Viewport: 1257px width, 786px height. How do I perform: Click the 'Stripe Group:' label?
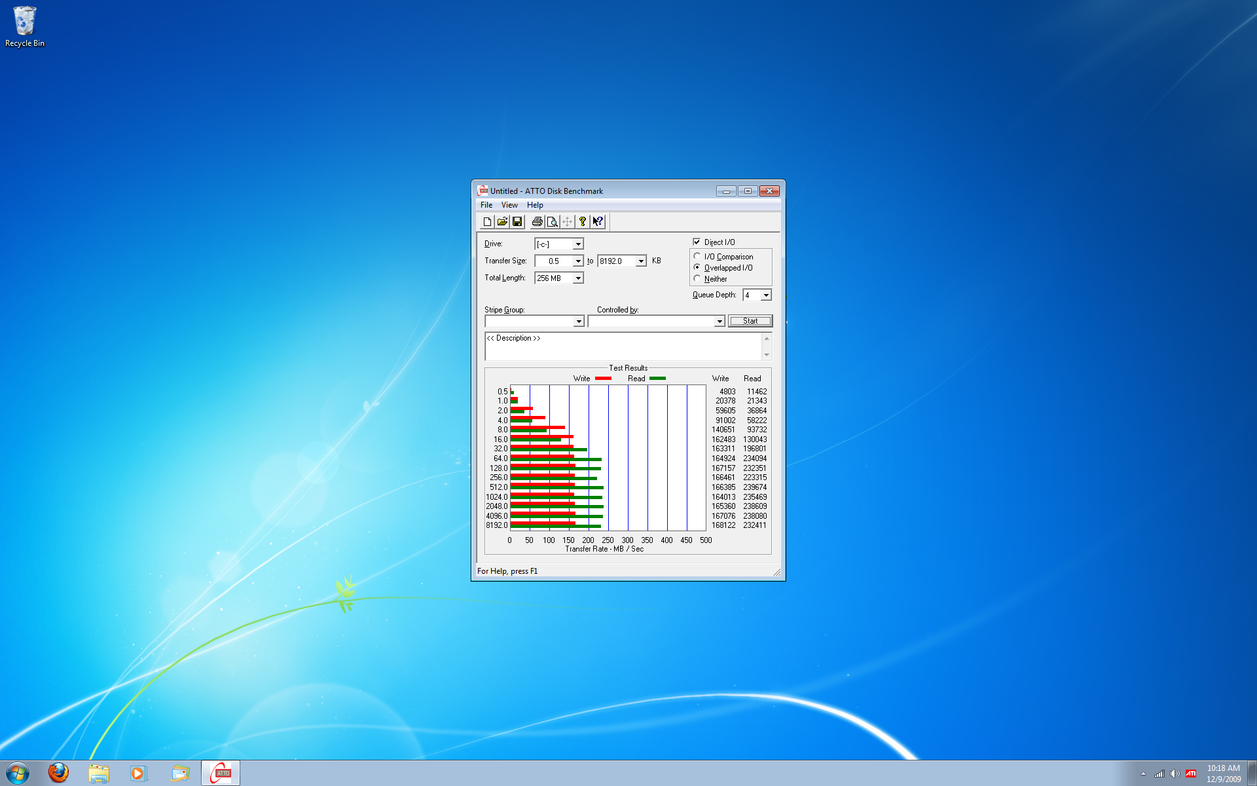point(505,310)
